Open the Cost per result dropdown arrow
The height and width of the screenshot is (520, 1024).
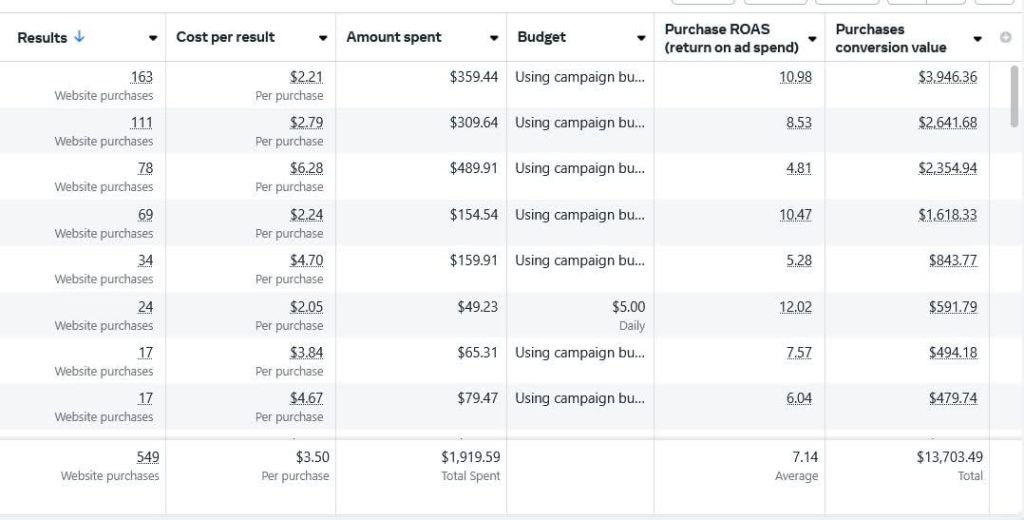point(323,38)
